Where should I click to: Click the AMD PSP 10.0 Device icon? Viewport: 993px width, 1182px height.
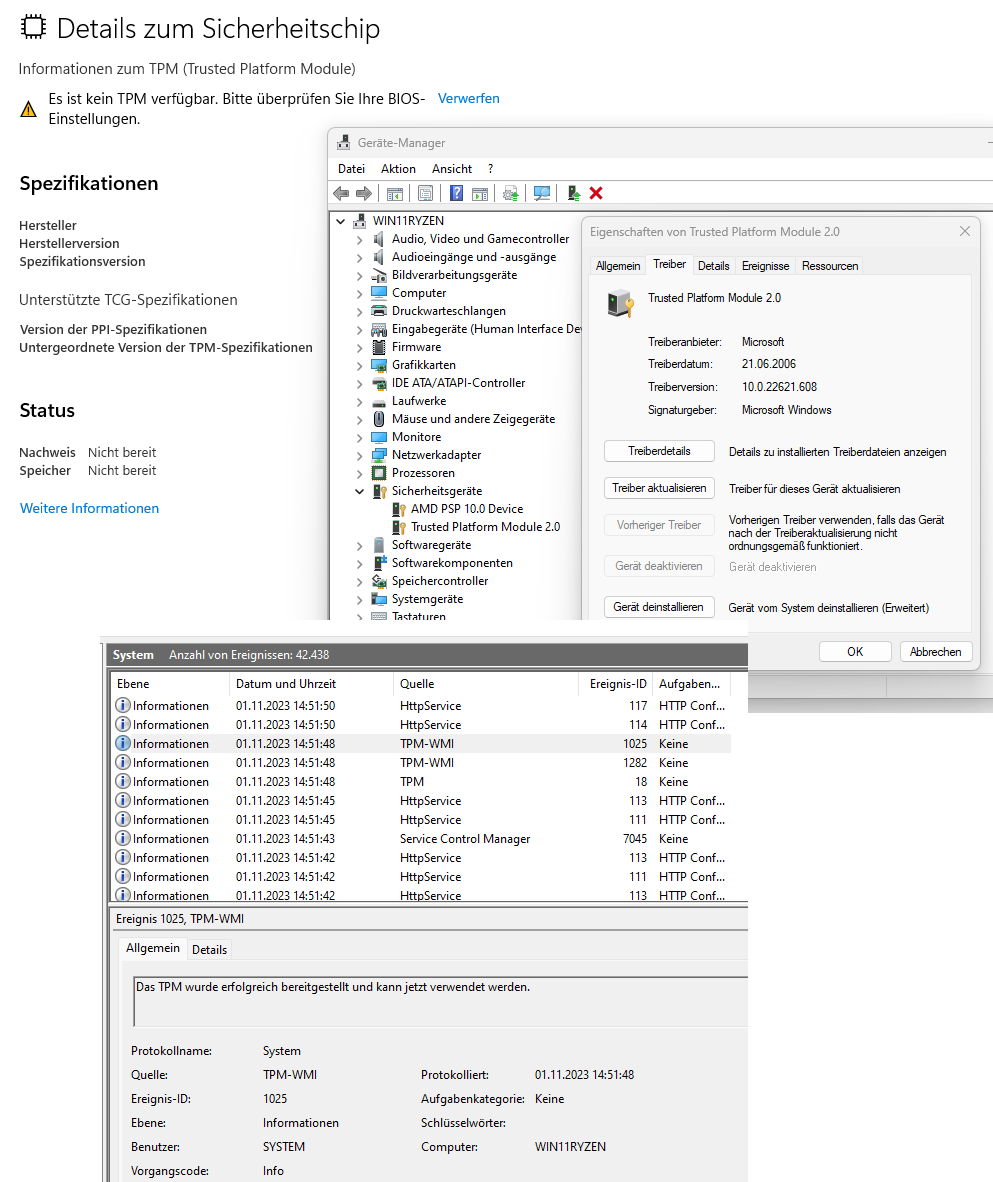coord(399,509)
